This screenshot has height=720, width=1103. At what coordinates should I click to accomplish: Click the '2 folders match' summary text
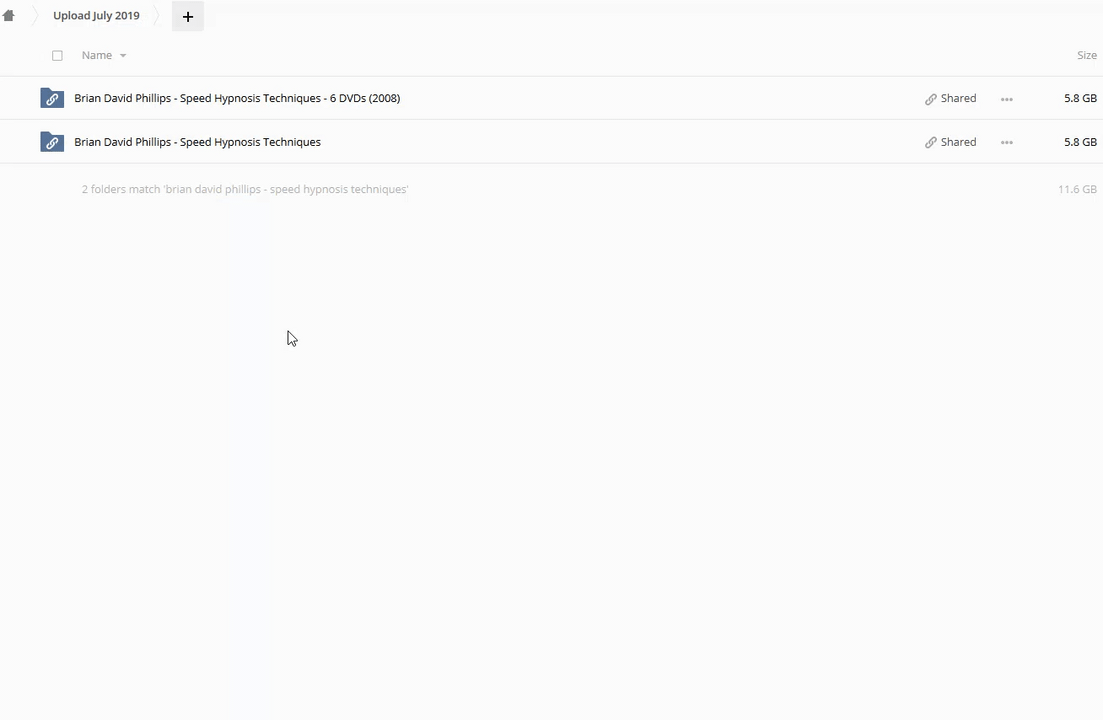coord(245,189)
